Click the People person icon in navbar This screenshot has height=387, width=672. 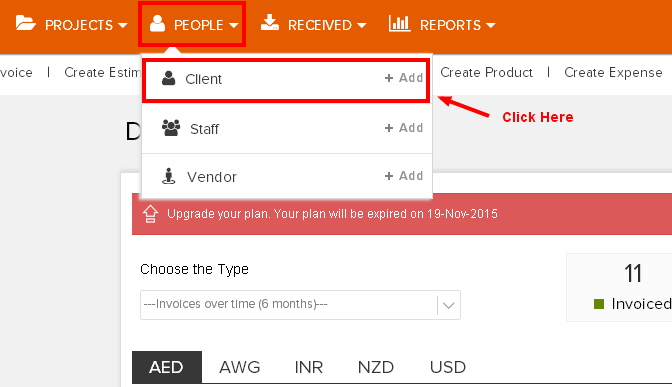point(157,23)
